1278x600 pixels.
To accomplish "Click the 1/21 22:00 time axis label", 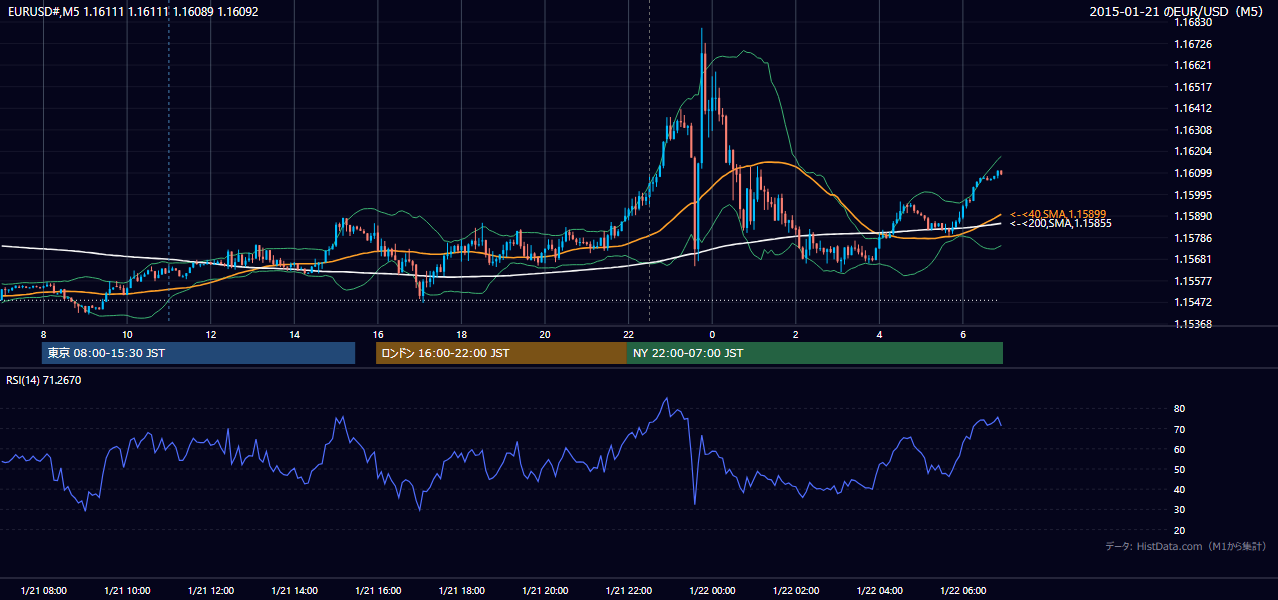I will coord(628,591).
